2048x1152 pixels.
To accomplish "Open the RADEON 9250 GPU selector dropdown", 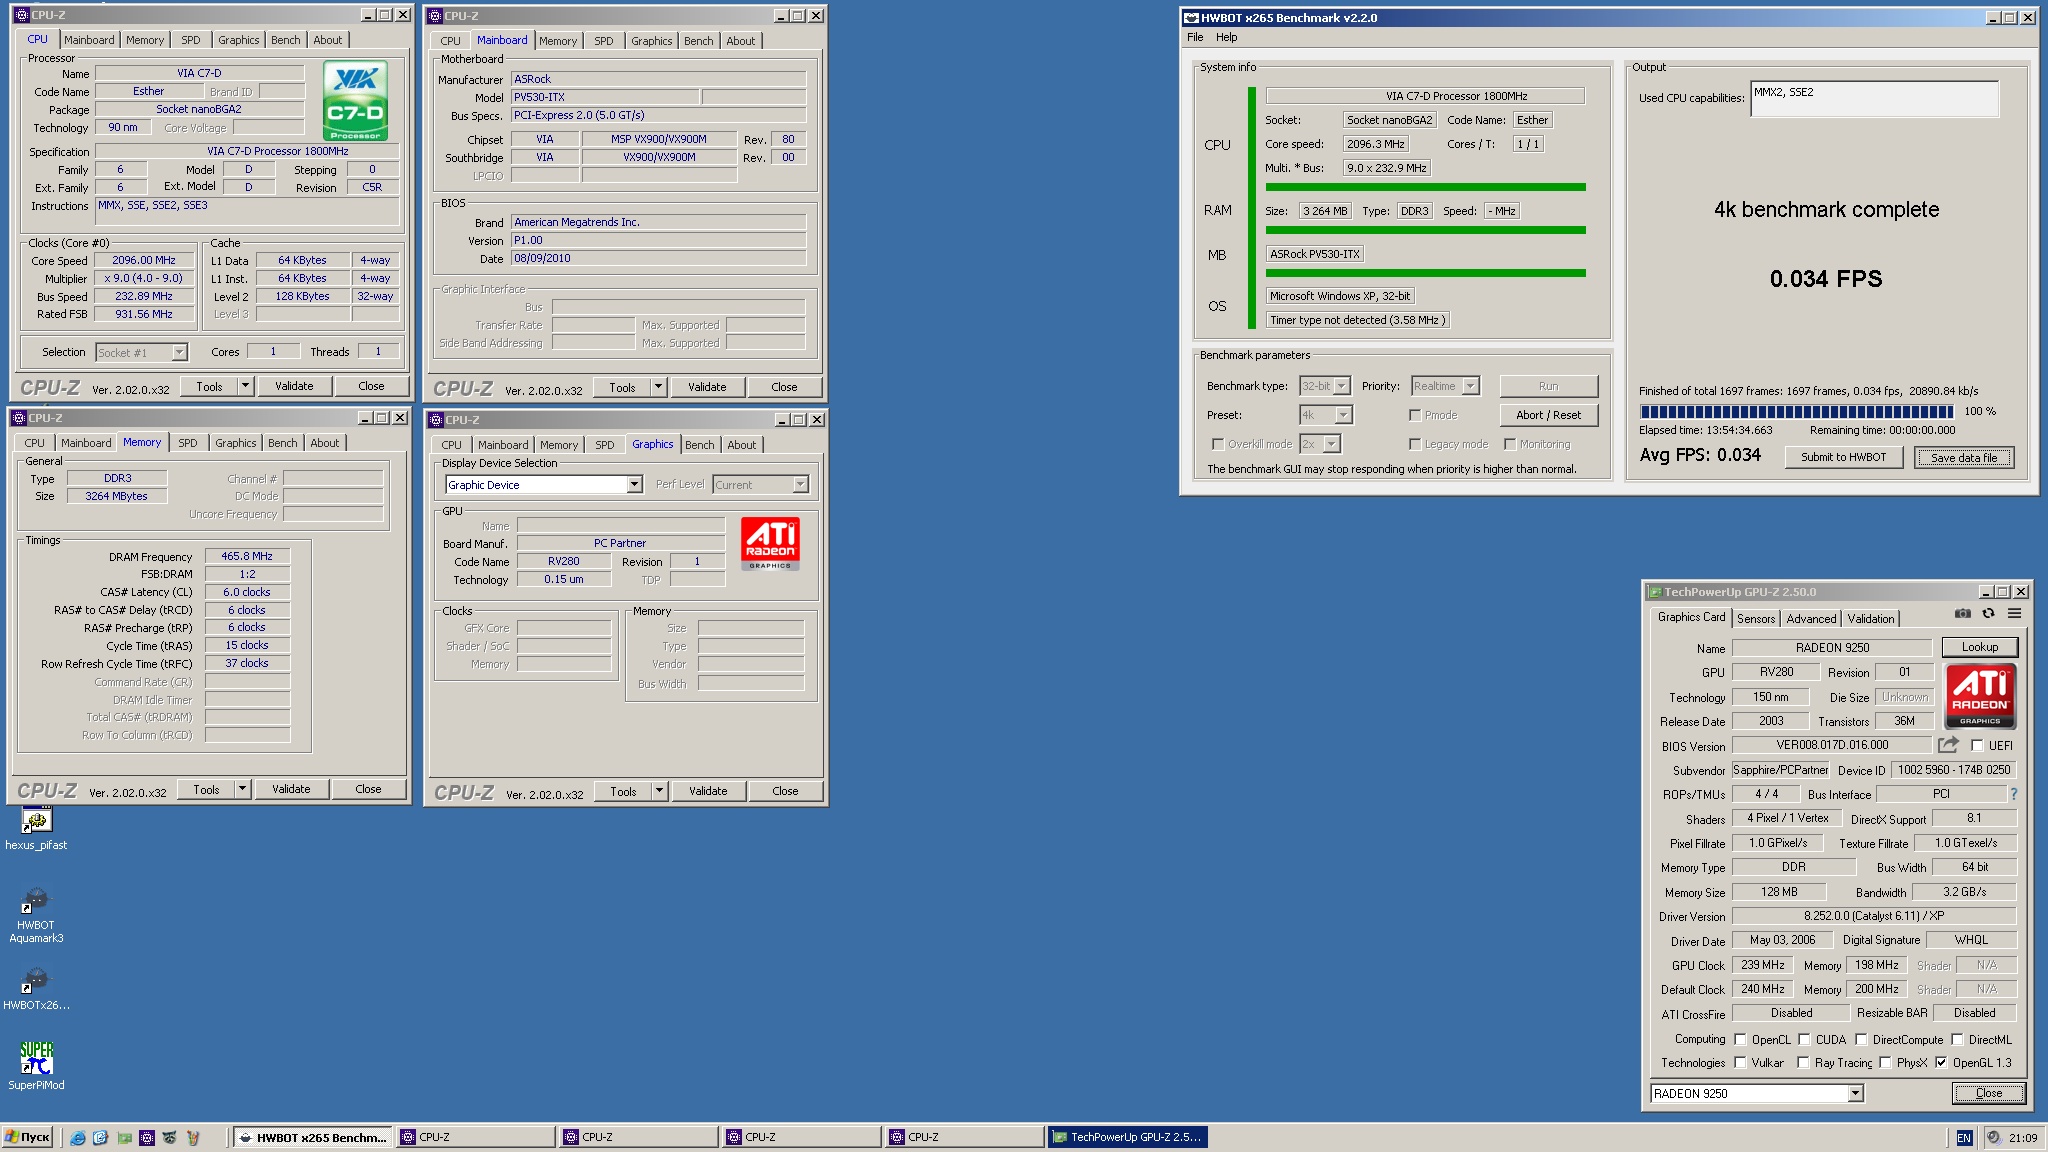I will pyautogui.click(x=1756, y=1094).
